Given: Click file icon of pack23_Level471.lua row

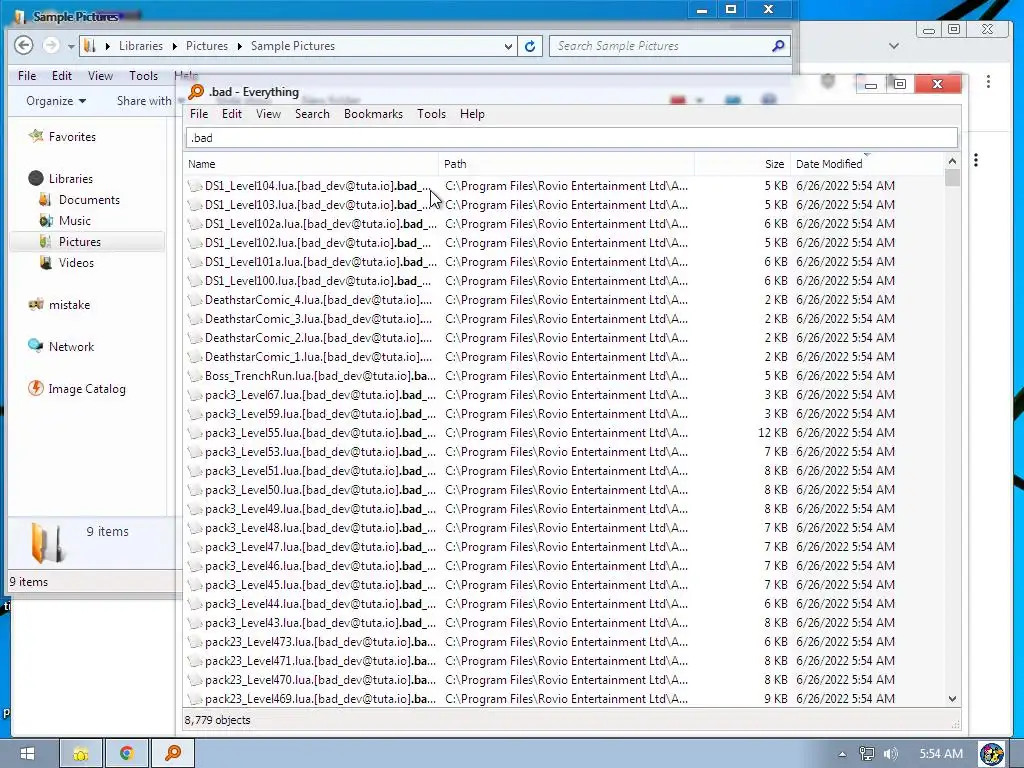Looking at the screenshot, I should (195, 661).
